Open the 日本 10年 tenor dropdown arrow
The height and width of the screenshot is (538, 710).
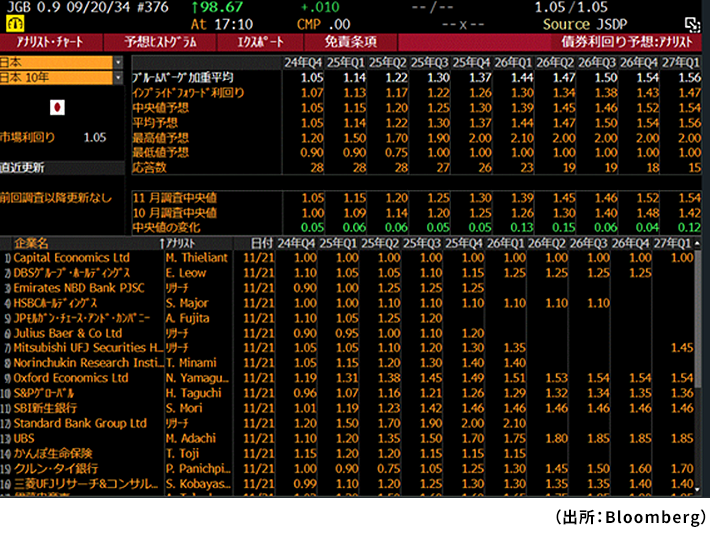118,77
